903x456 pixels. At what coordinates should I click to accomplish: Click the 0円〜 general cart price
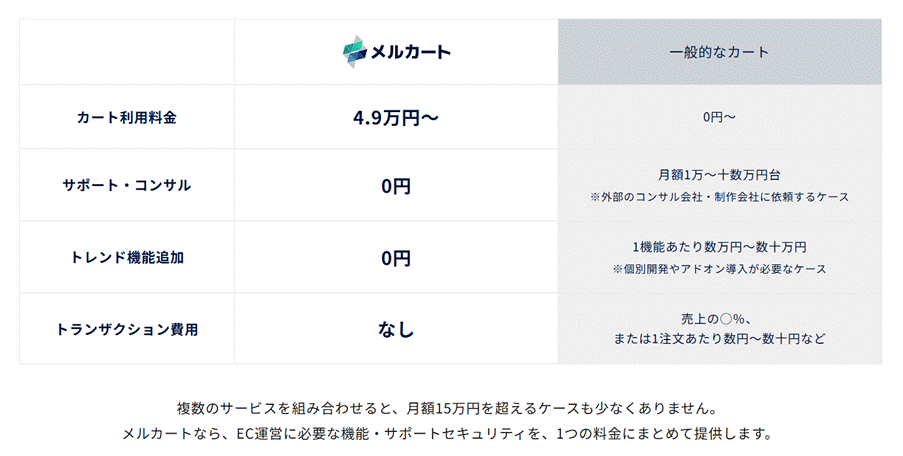(719, 117)
